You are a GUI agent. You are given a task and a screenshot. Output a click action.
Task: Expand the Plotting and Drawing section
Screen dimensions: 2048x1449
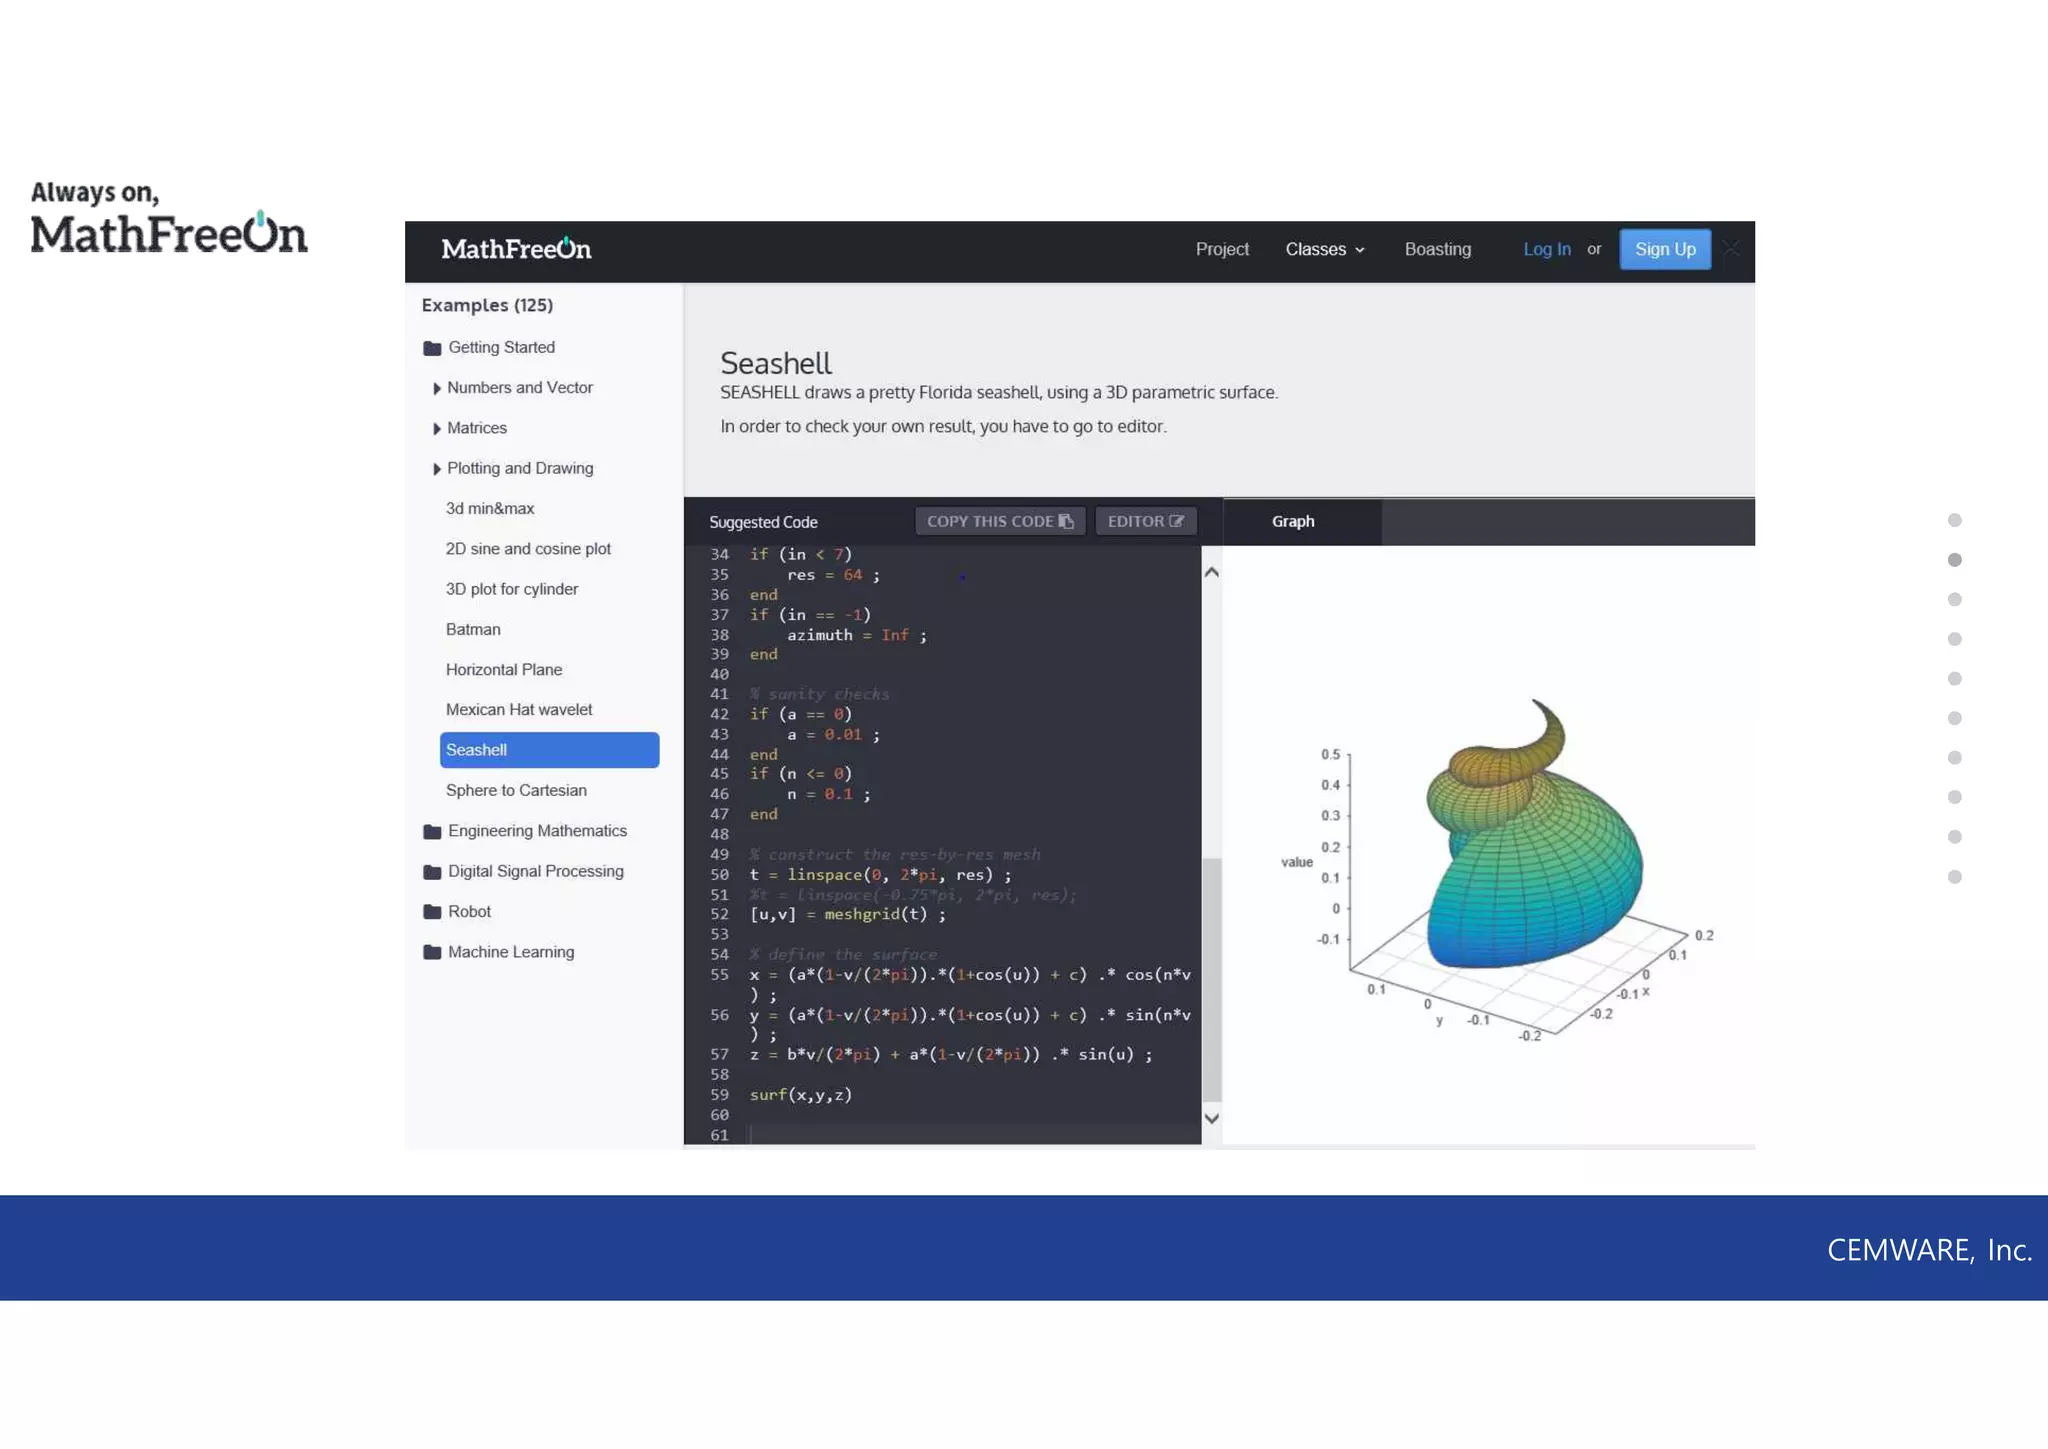tap(437, 469)
